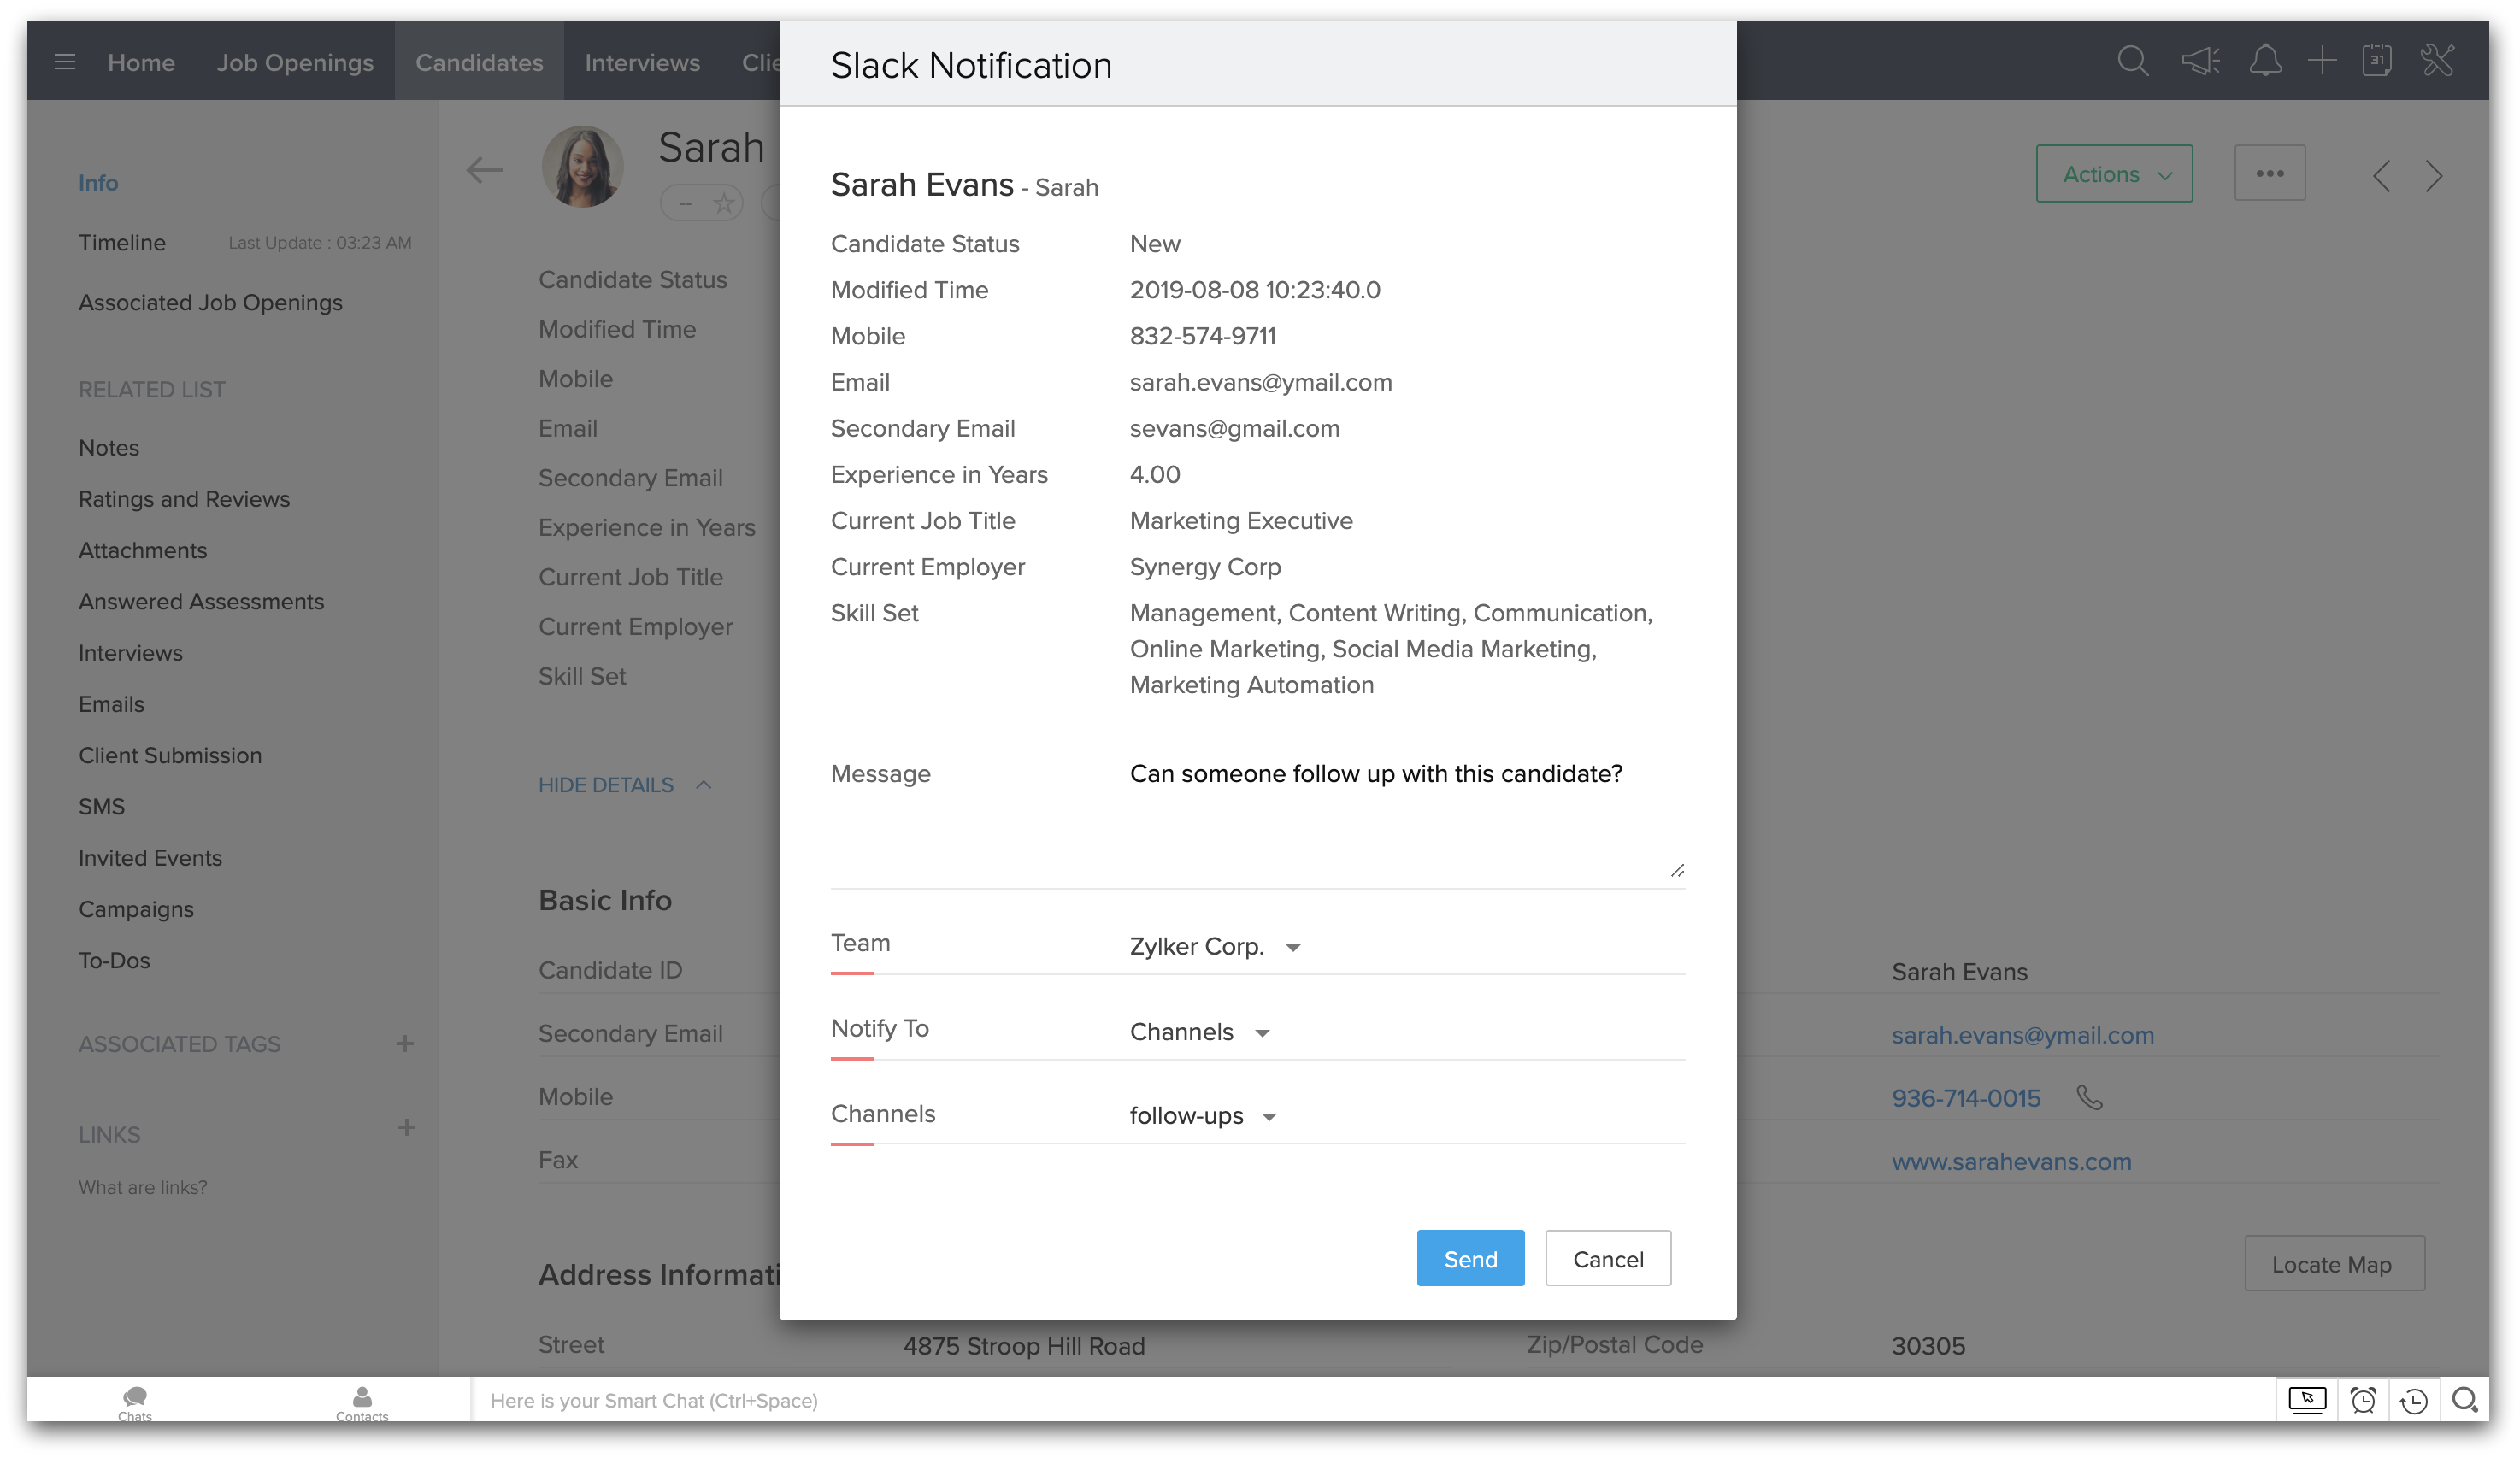Screen dimensions: 2520x1458
Task: Open the Interviews tab in navigation
Action: click(x=642, y=62)
